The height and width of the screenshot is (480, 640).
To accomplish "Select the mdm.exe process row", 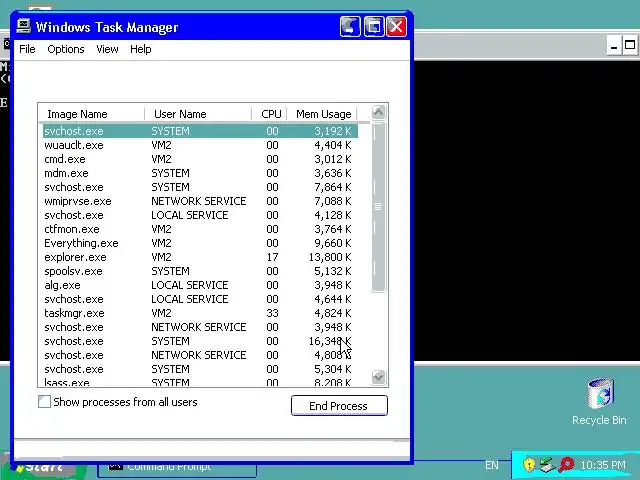I will [x=200, y=173].
